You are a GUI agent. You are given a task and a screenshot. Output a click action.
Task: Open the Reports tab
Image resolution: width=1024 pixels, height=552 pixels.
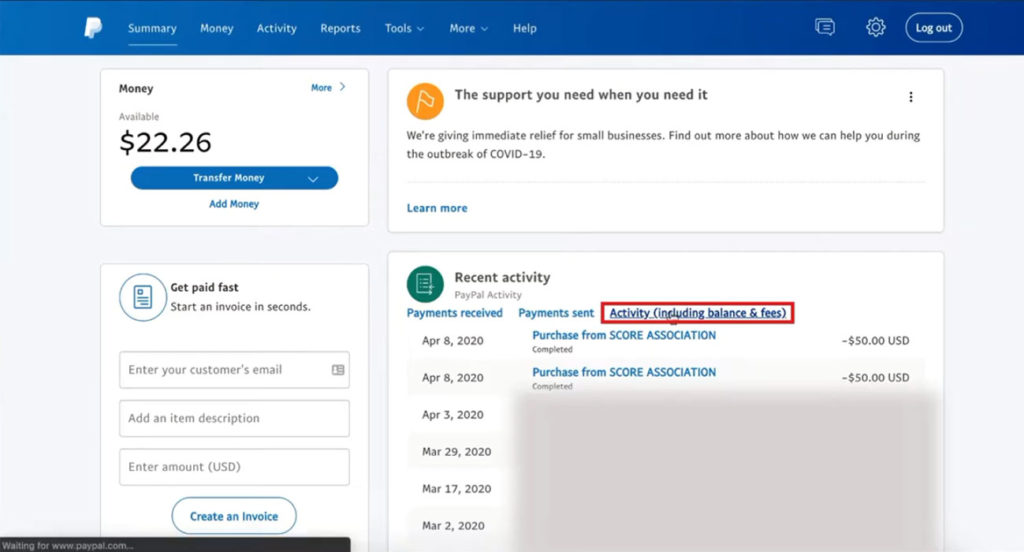(340, 28)
